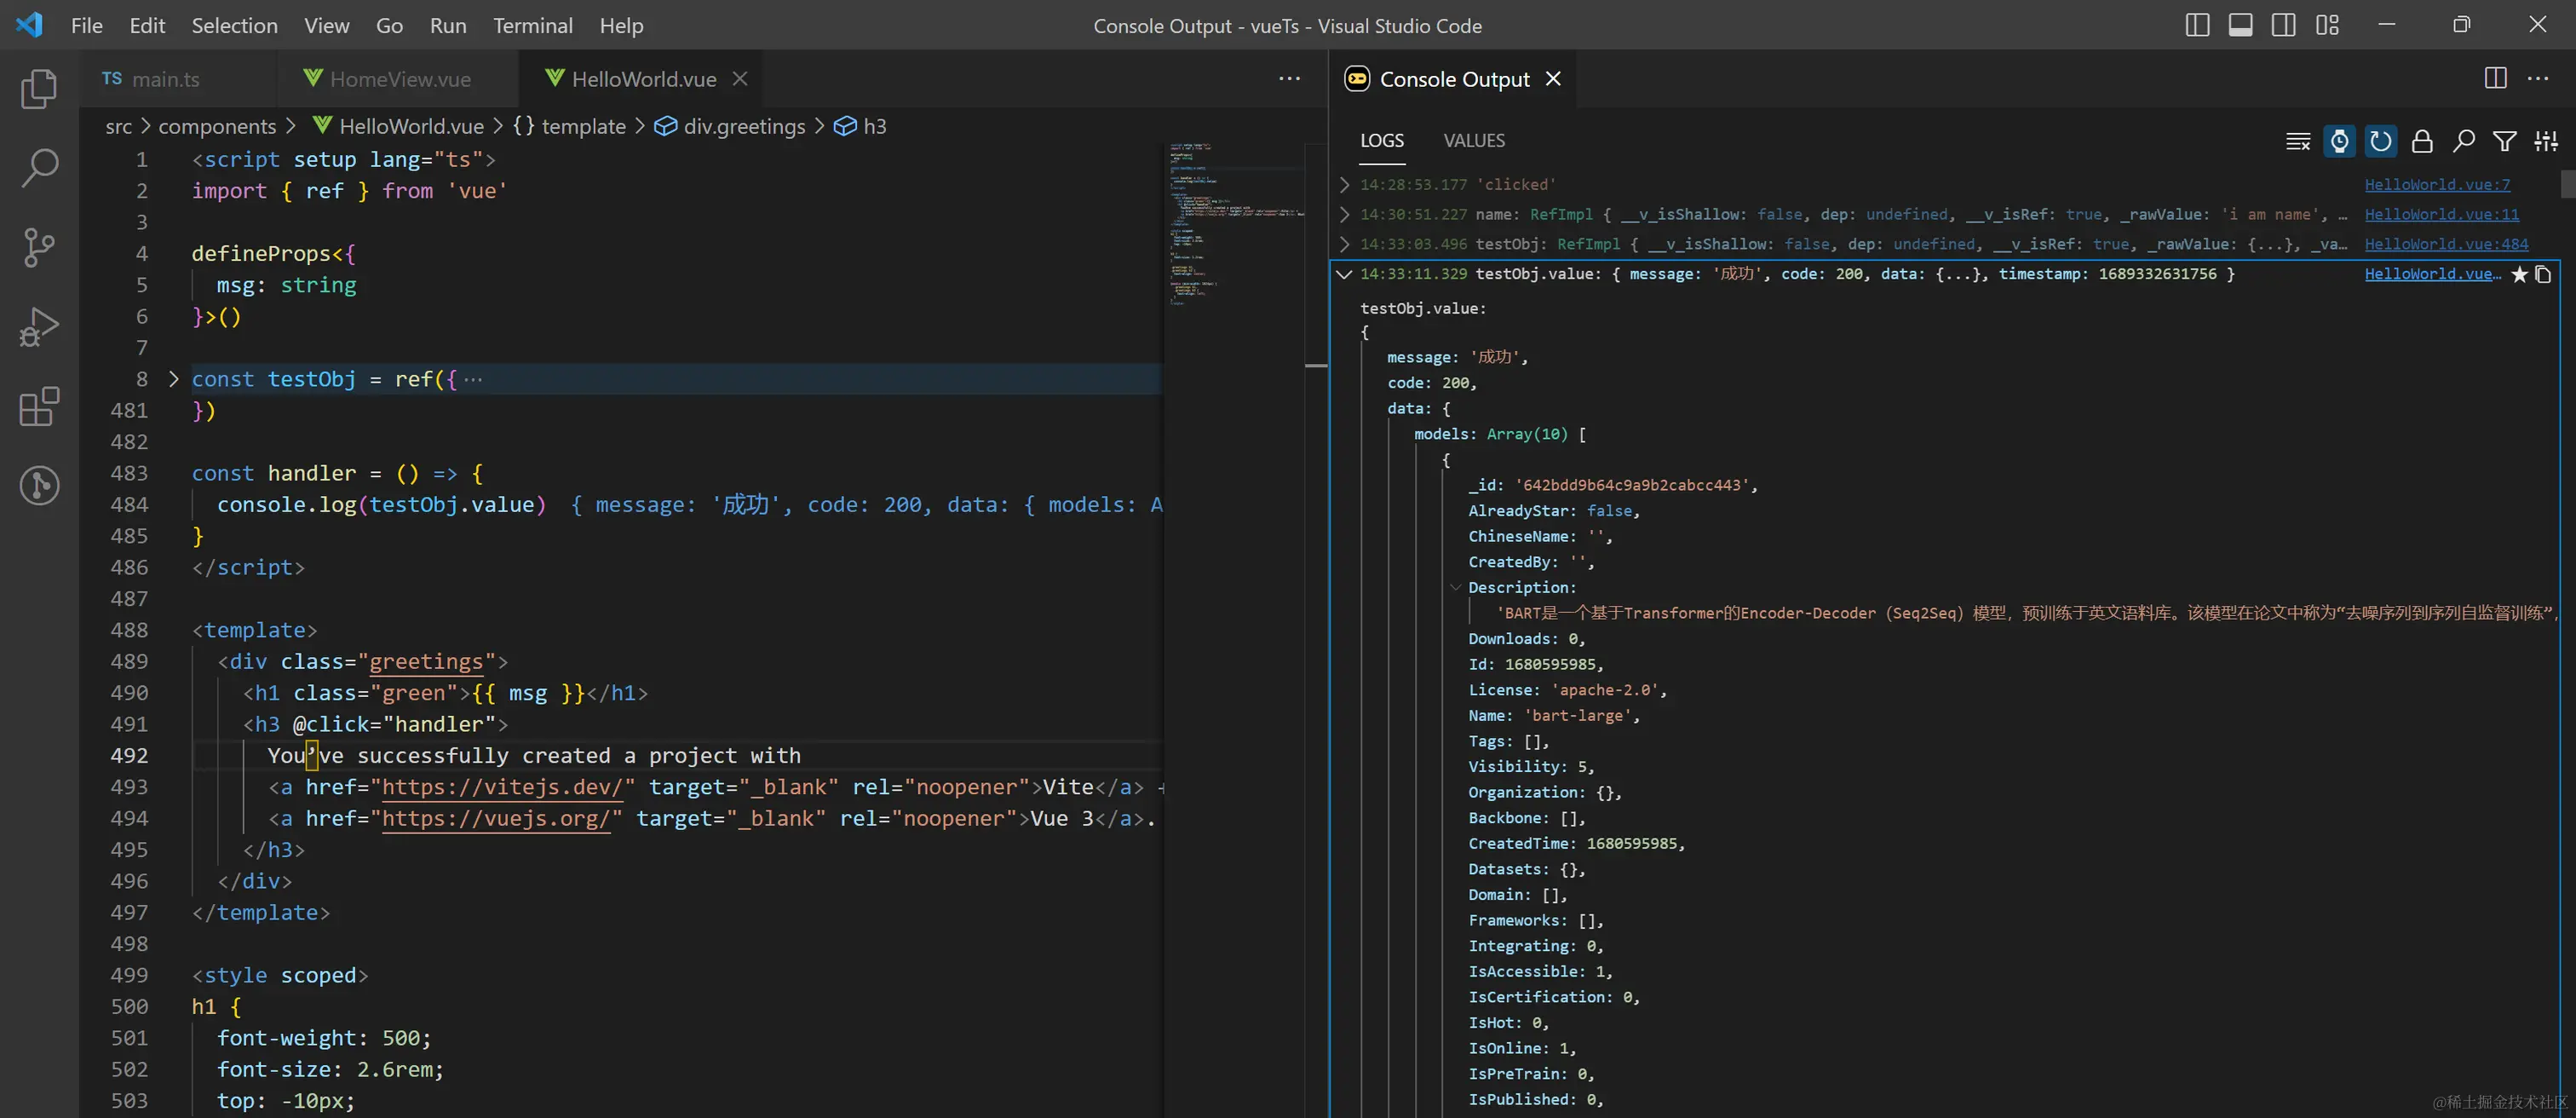Open Console Output settings sliders icon
Image resolution: width=2576 pixels, height=1118 pixels.
2546,141
